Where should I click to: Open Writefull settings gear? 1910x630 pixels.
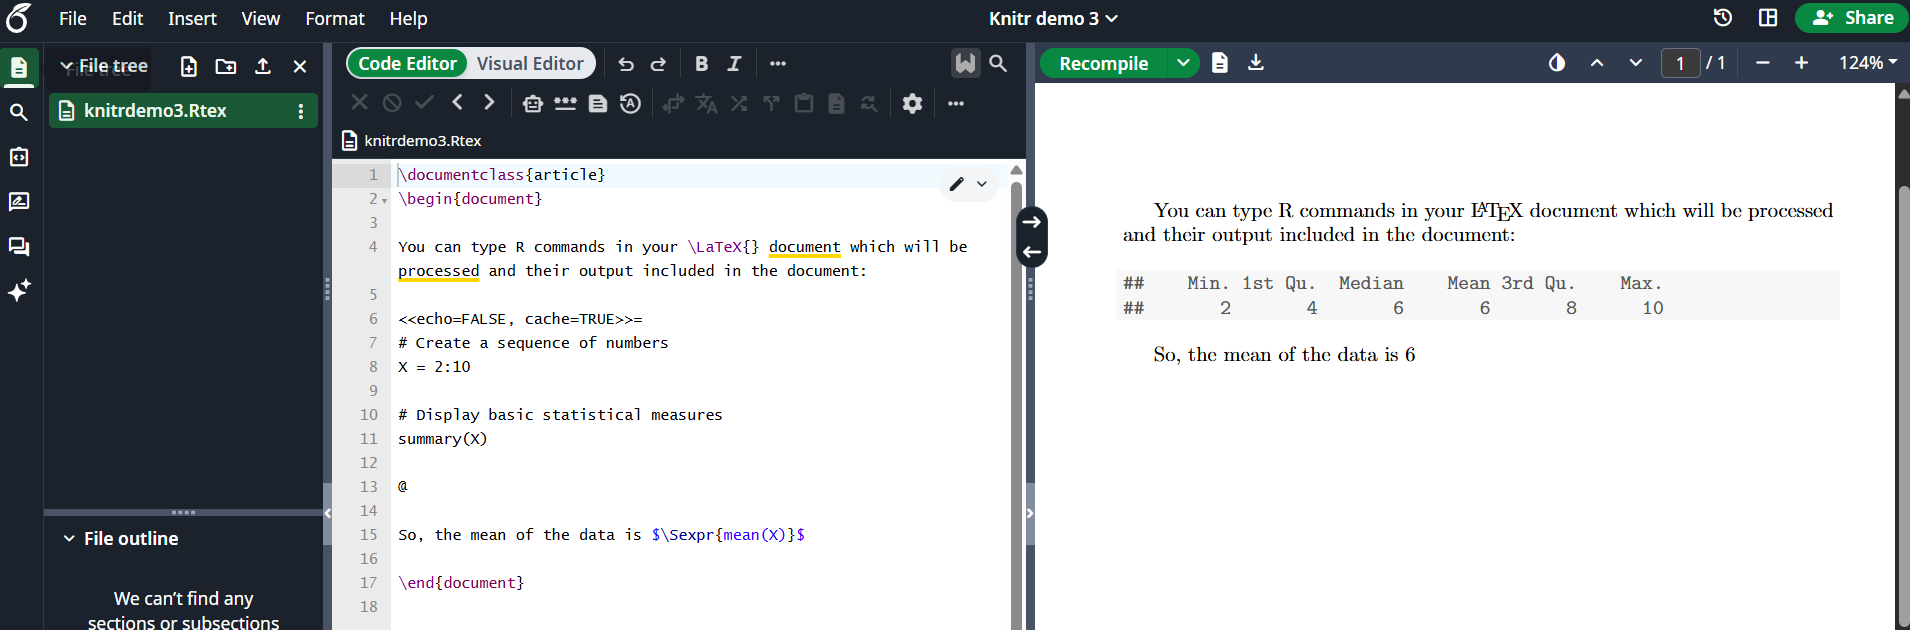pyautogui.click(x=912, y=103)
